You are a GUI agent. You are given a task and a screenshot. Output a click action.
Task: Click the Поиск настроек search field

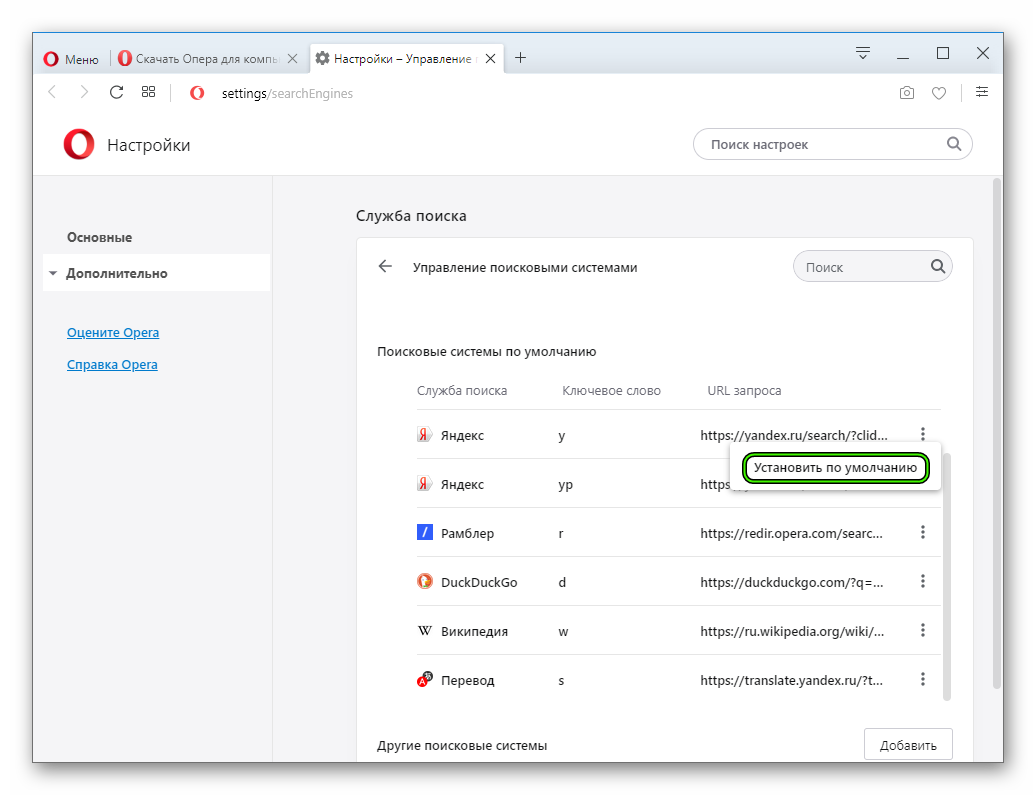click(832, 144)
